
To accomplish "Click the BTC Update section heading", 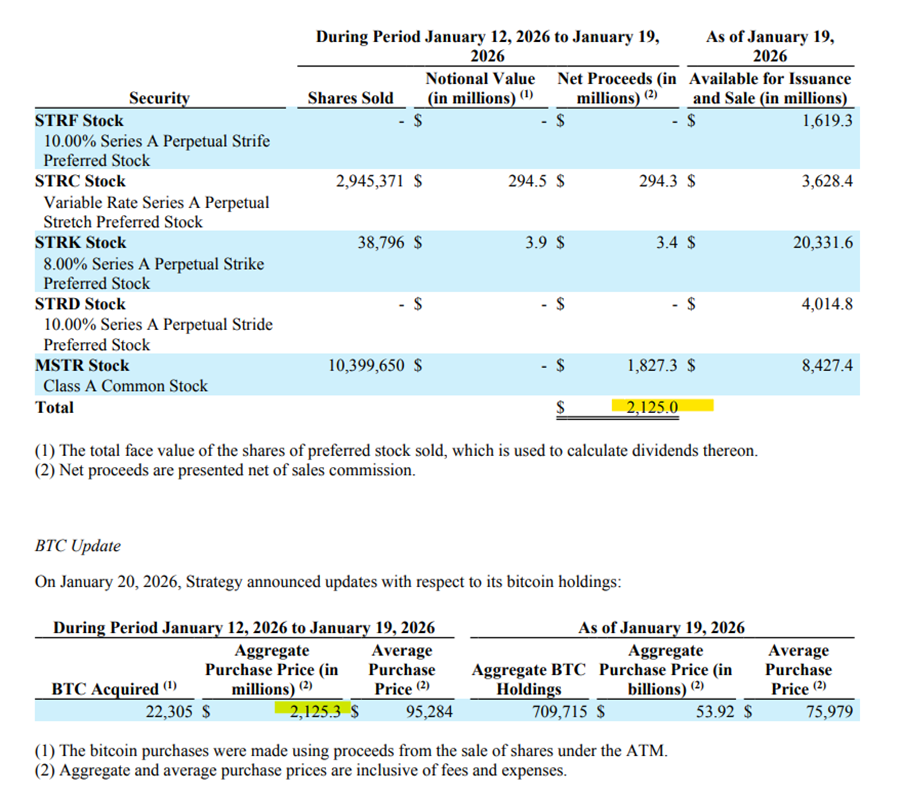I will [x=77, y=546].
